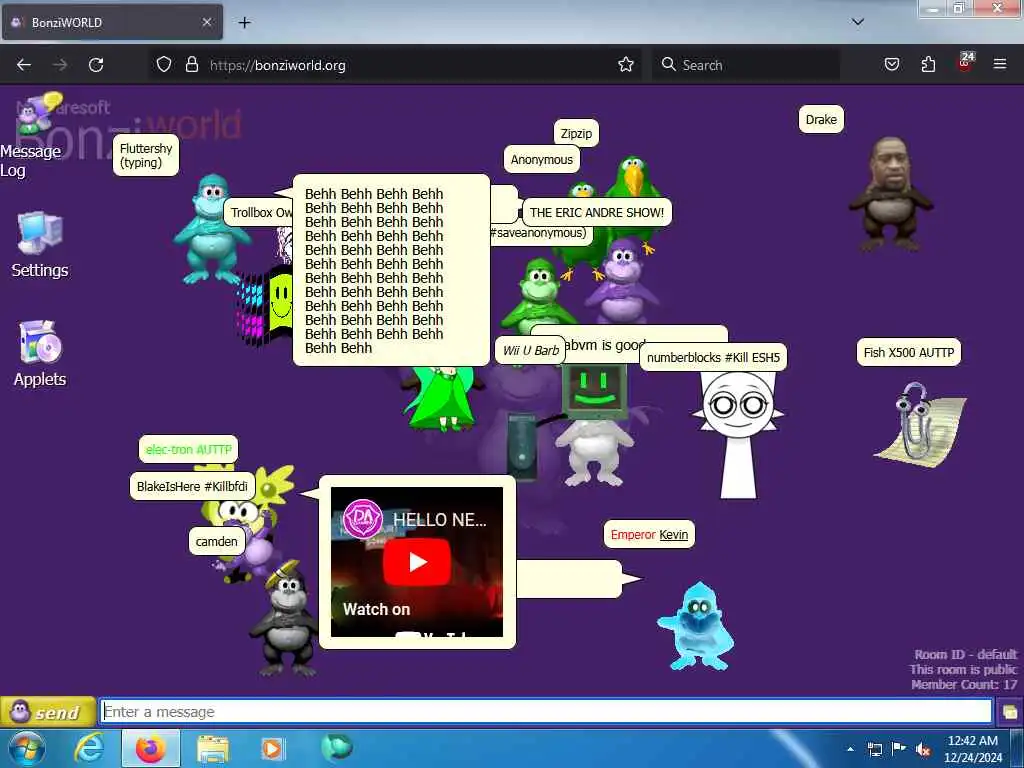Click the camden name label
The height and width of the screenshot is (768, 1024).
coord(216,541)
